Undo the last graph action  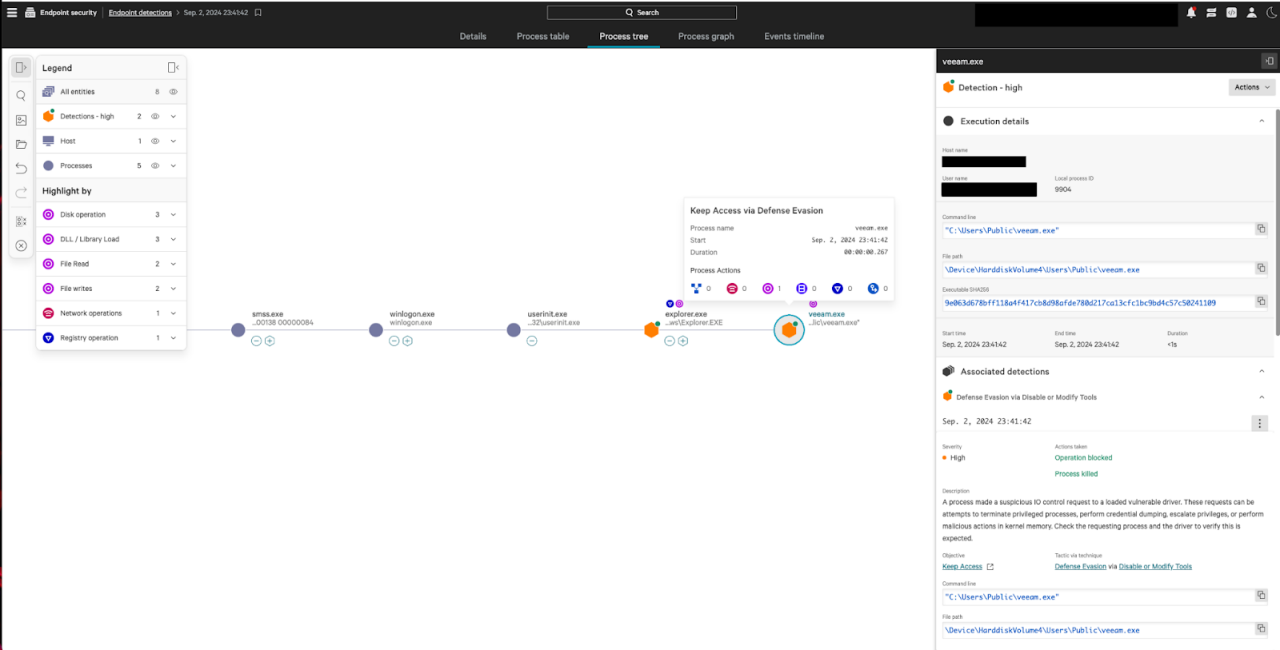(21, 168)
